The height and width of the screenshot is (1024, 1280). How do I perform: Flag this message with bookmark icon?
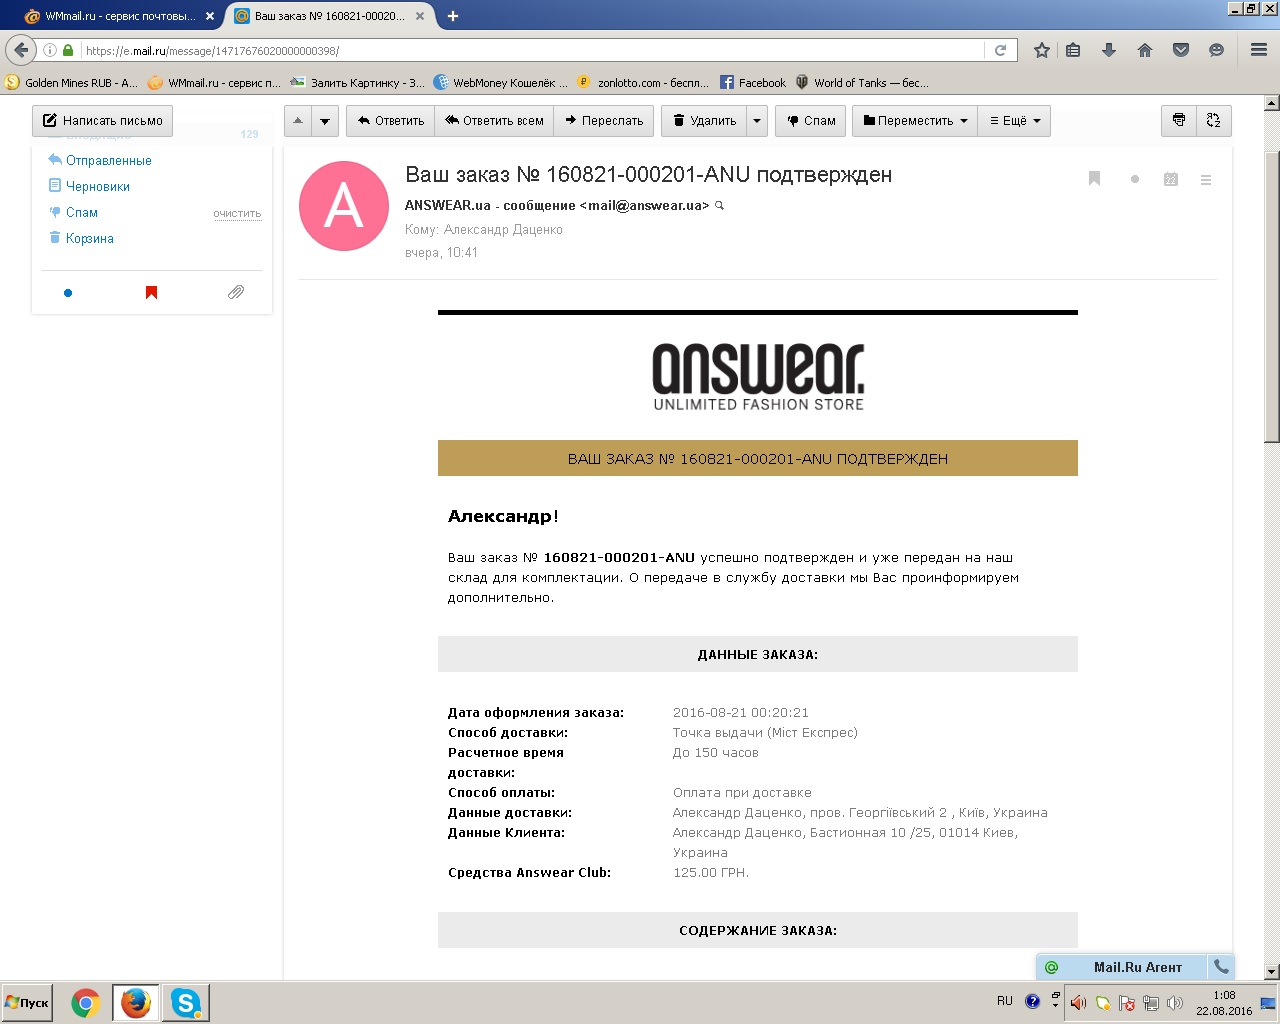[1094, 179]
